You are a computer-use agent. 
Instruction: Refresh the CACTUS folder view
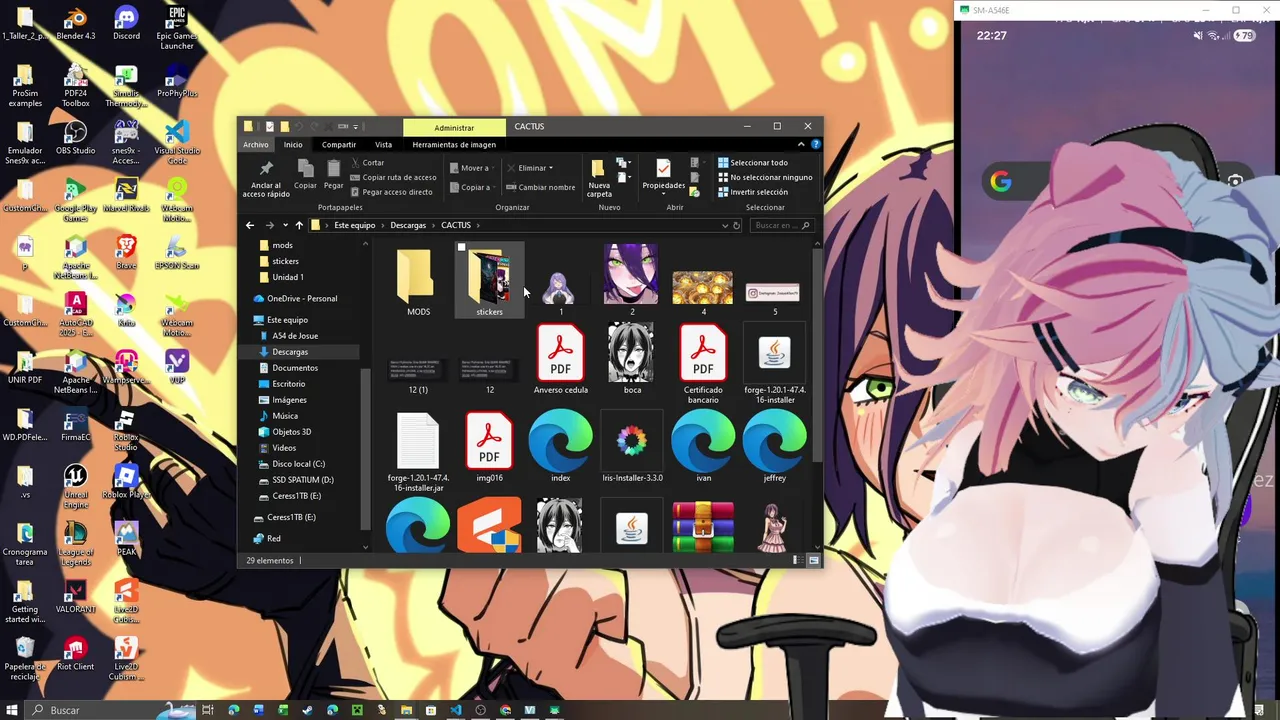tap(737, 225)
